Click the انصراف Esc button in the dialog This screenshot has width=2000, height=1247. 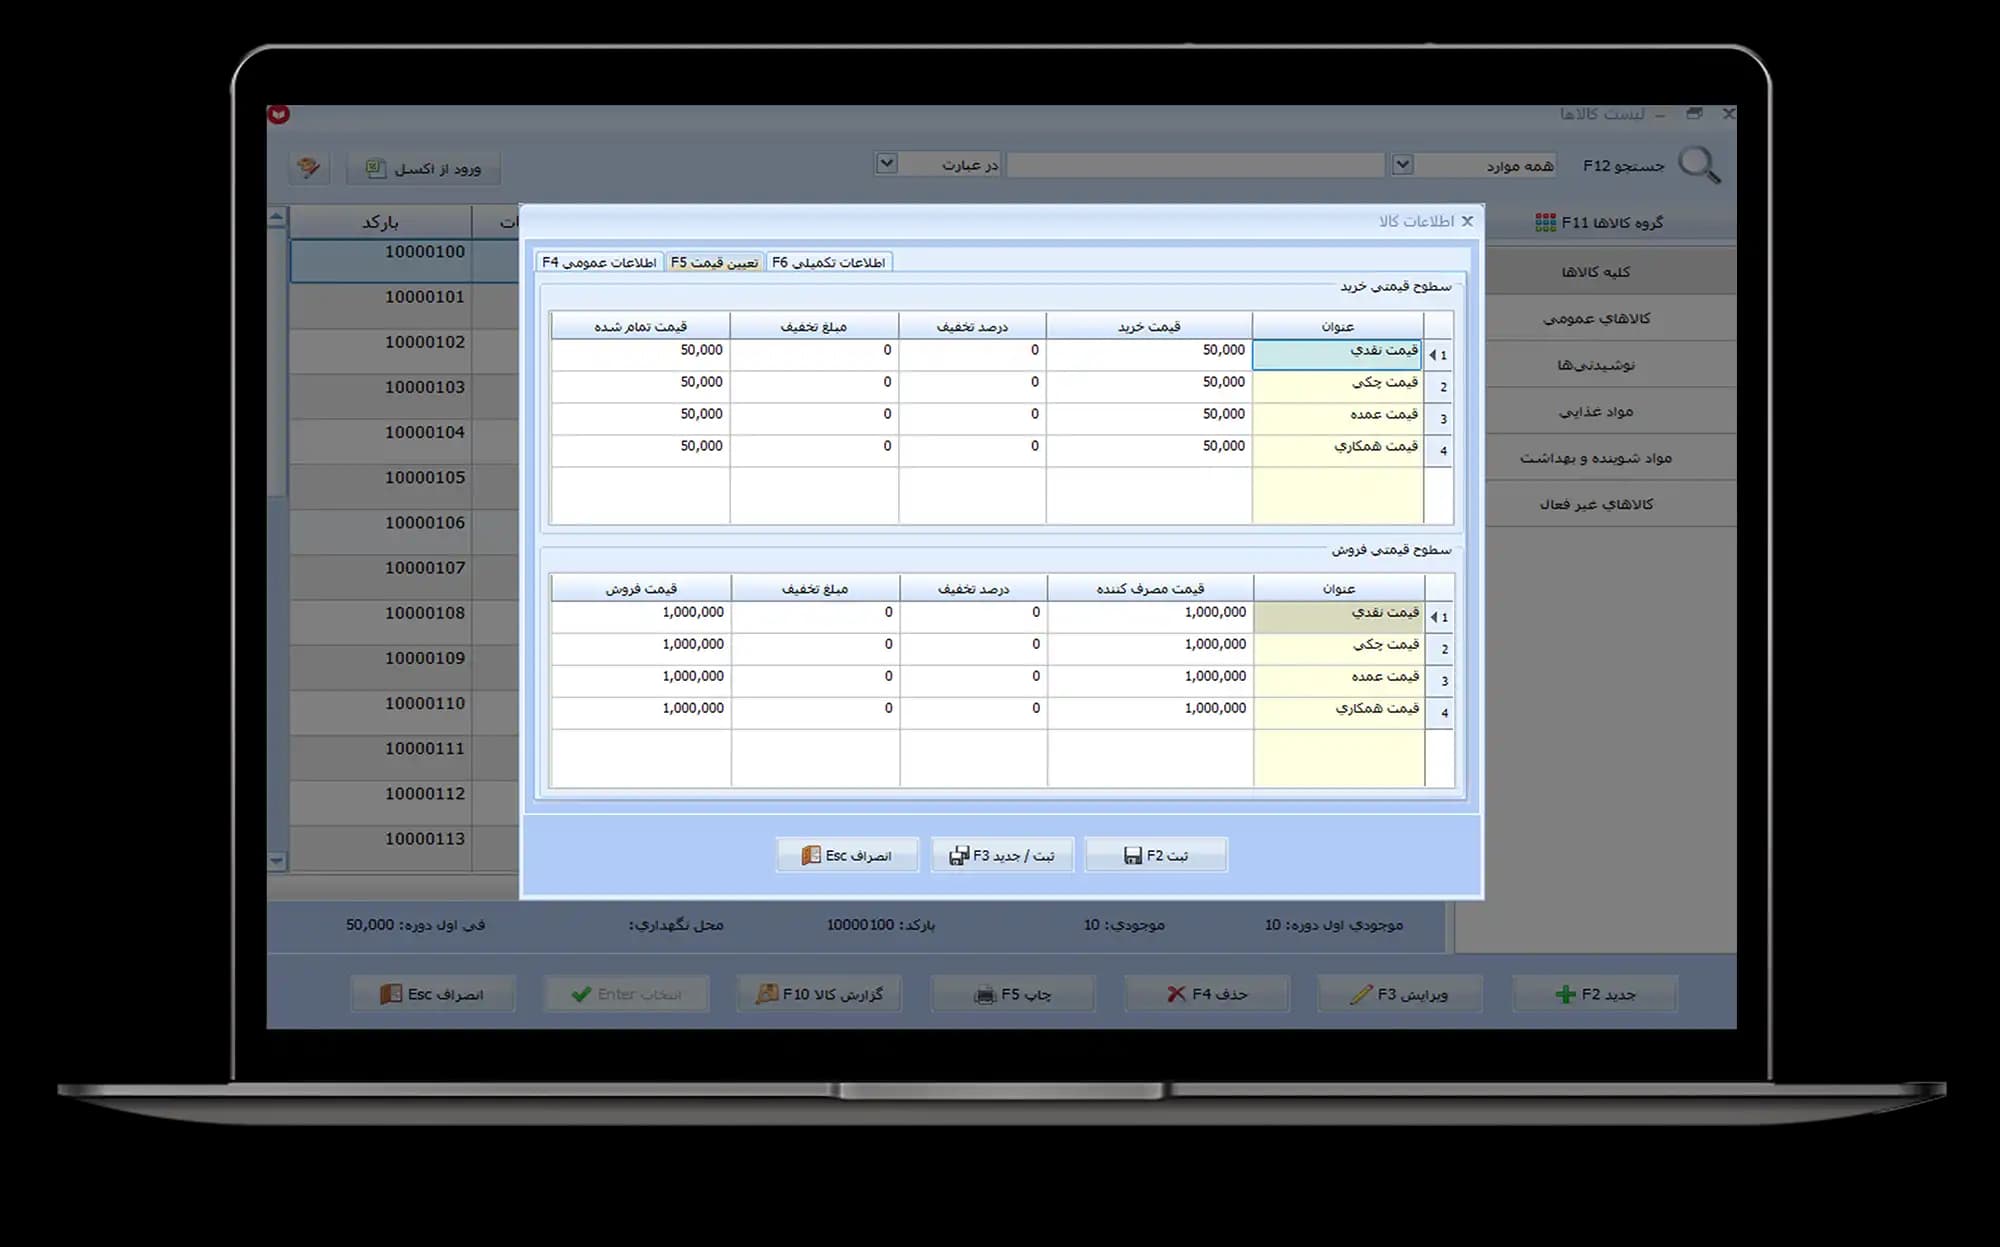tap(847, 855)
